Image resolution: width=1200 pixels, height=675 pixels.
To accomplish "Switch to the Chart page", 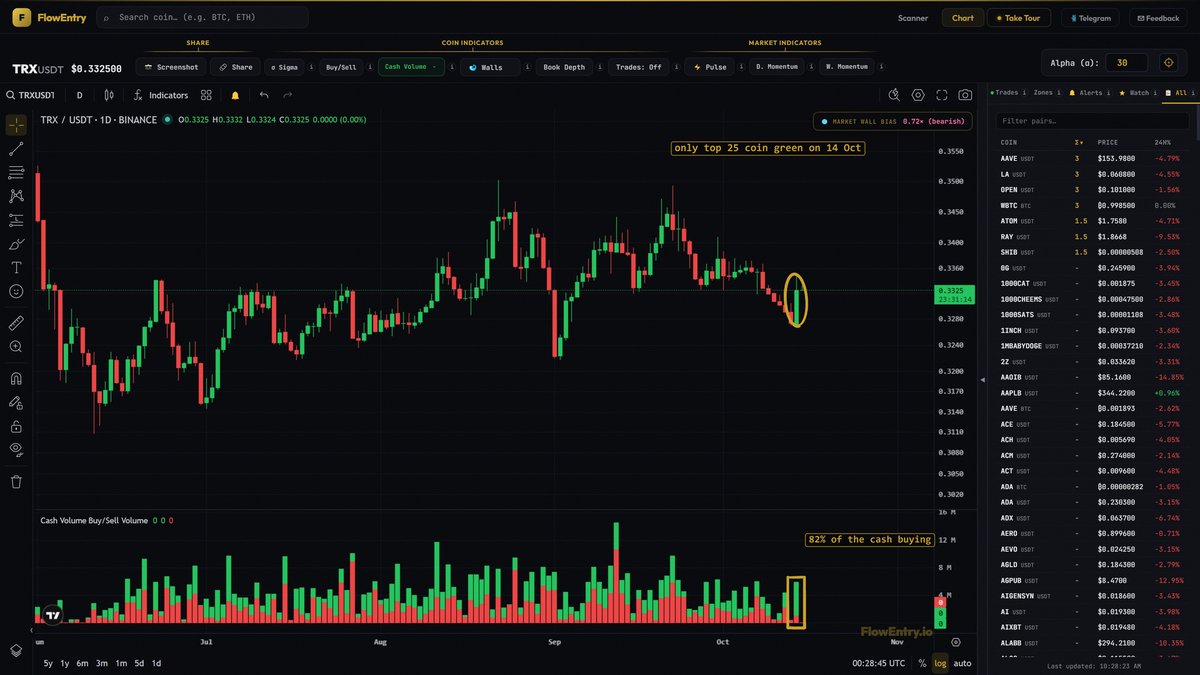I will click(x=963, y=18).
